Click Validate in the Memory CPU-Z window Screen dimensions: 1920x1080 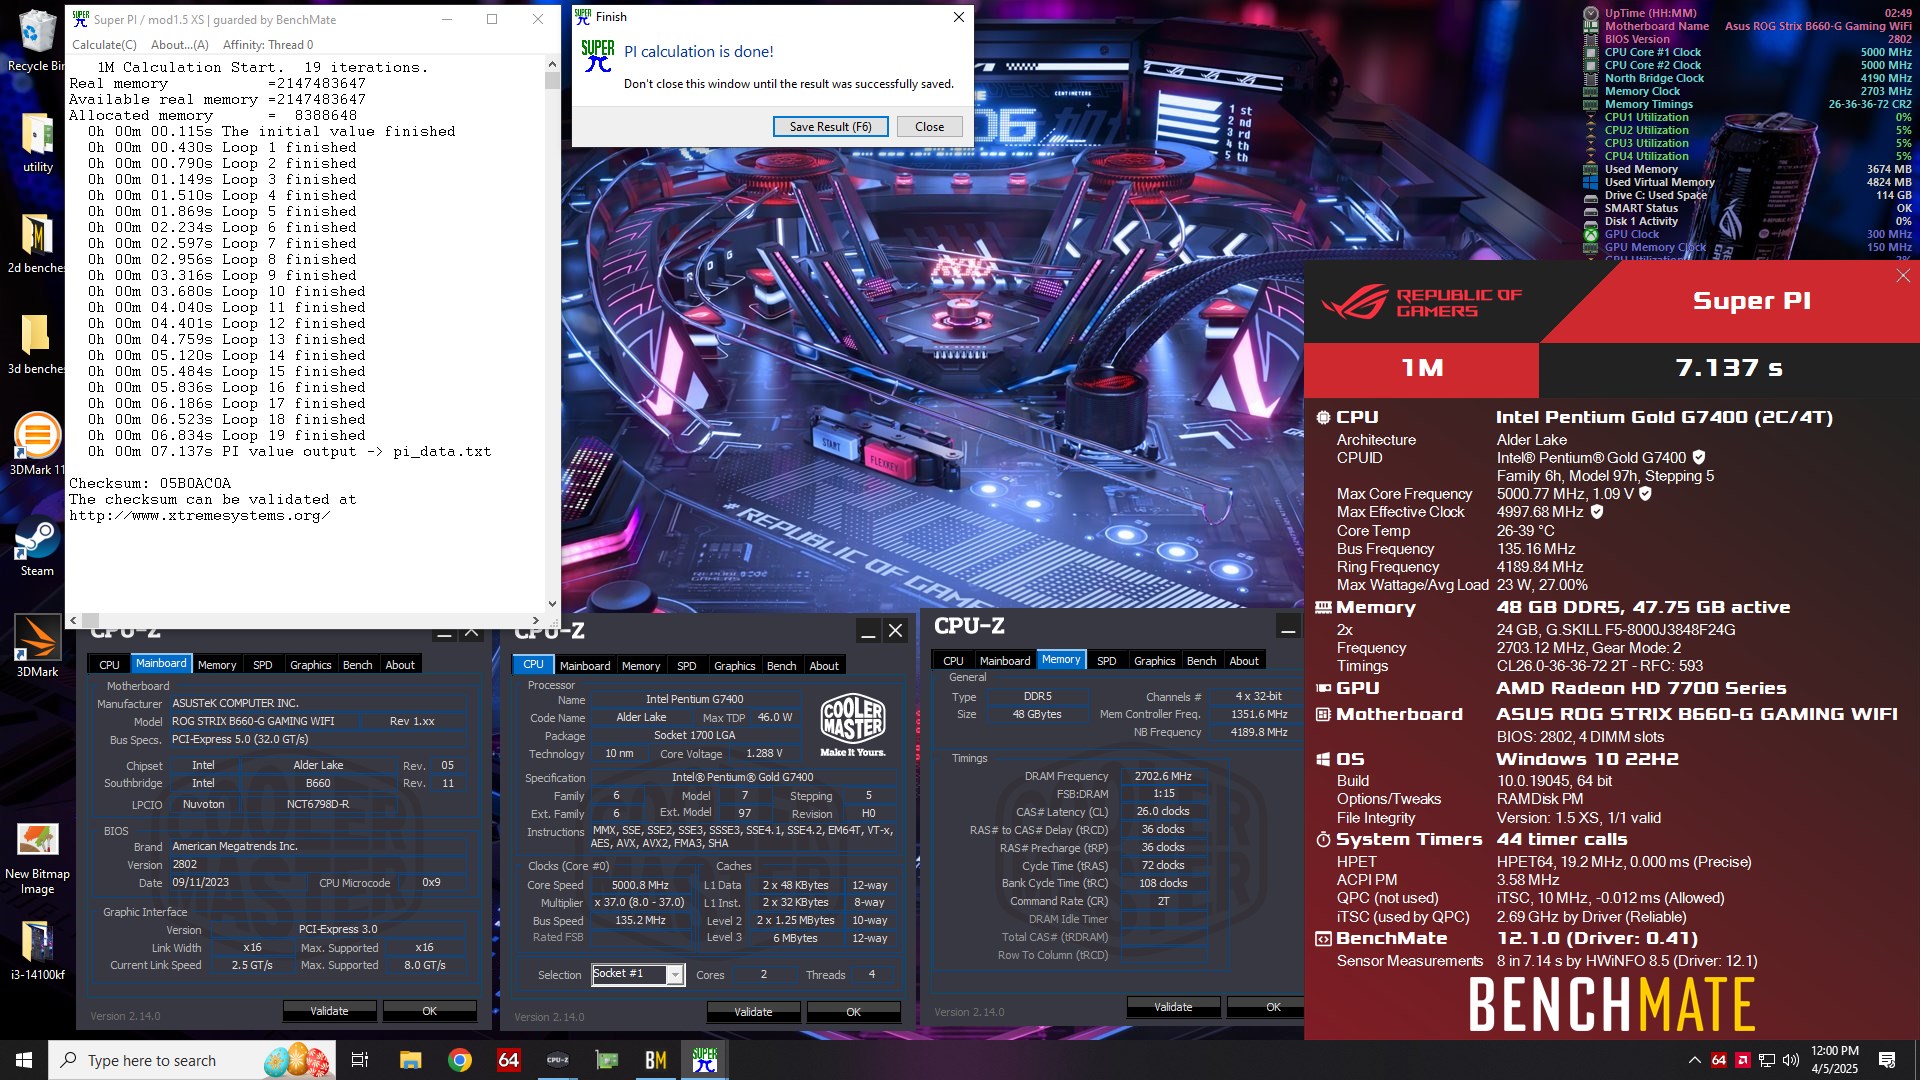(x=1173, y=1007)
